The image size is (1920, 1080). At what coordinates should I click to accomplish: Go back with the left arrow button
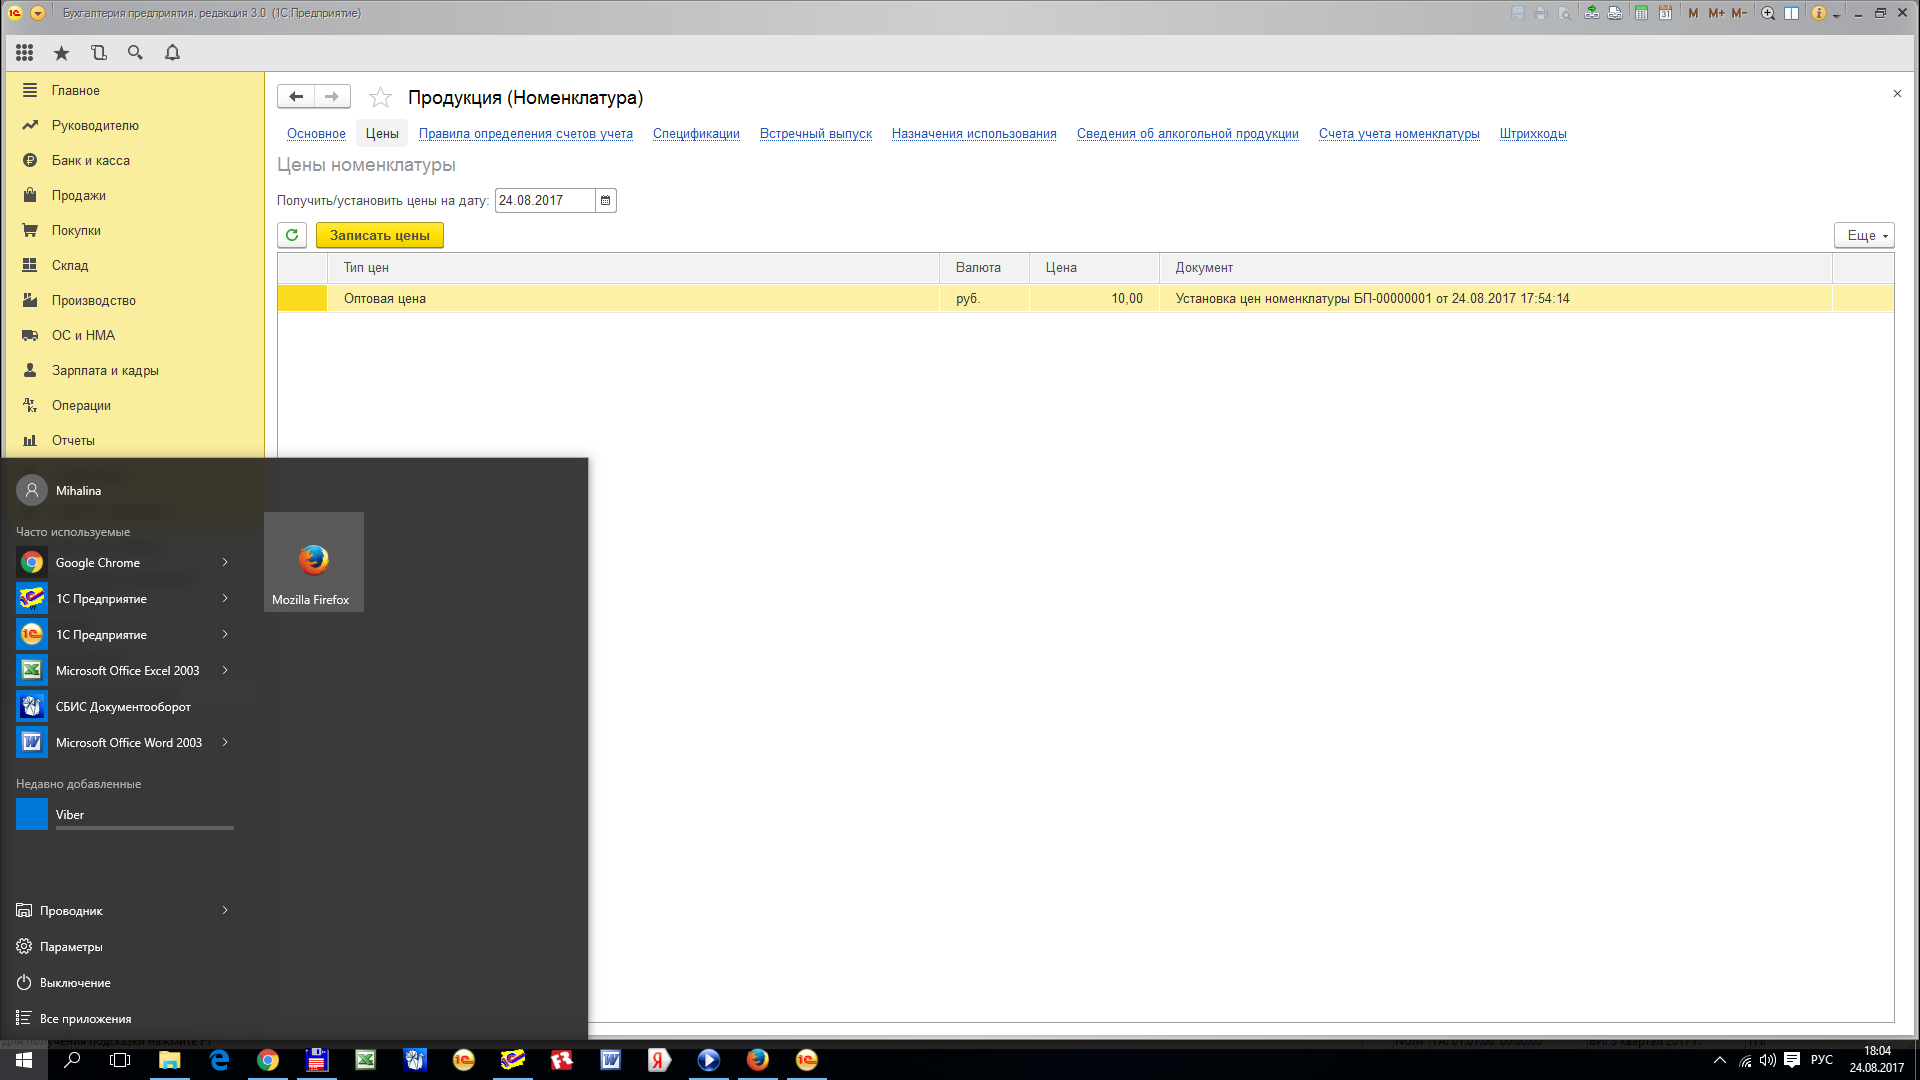(296, 96)
